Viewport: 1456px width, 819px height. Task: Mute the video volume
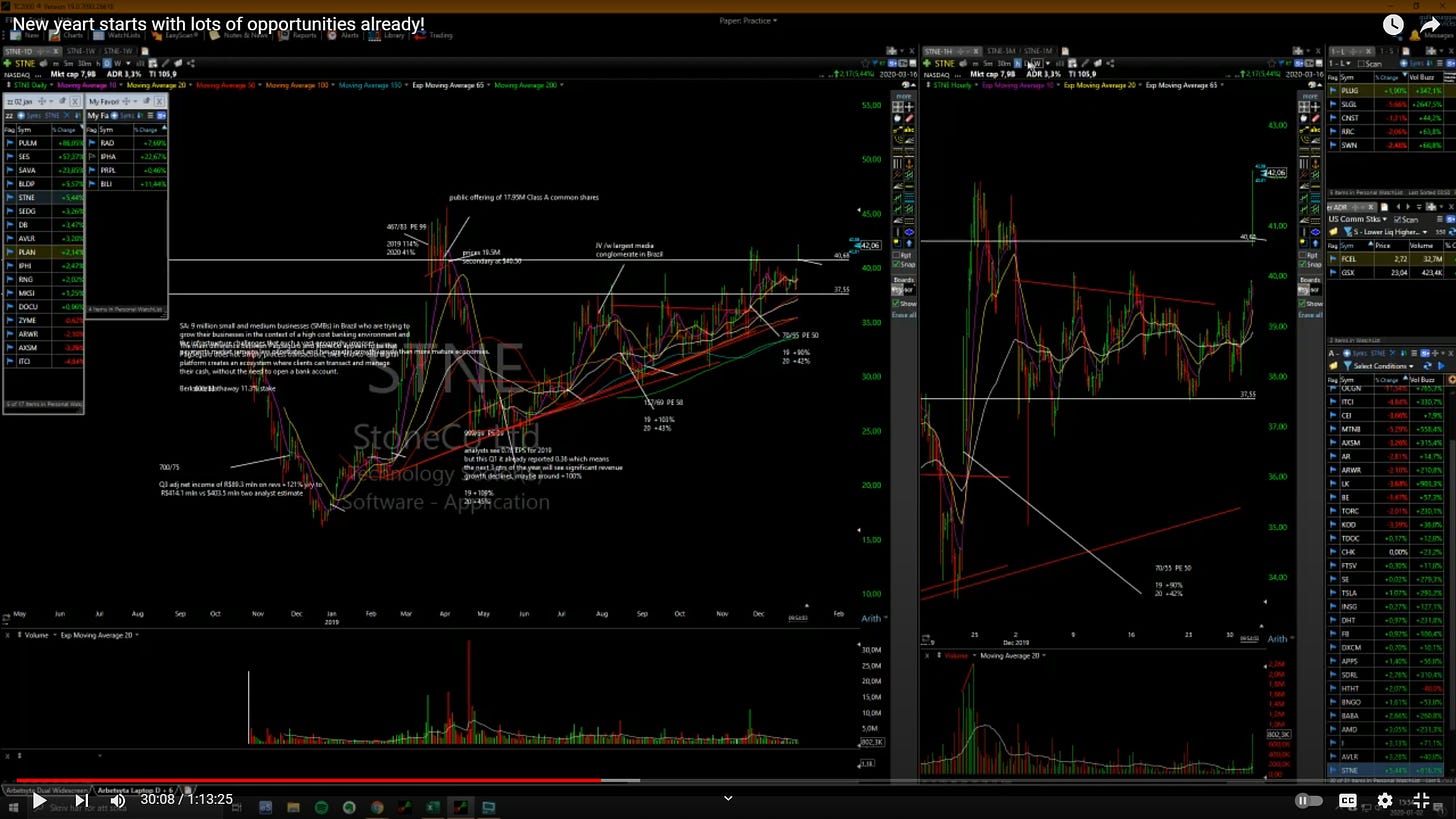click(x=118, y=800)
